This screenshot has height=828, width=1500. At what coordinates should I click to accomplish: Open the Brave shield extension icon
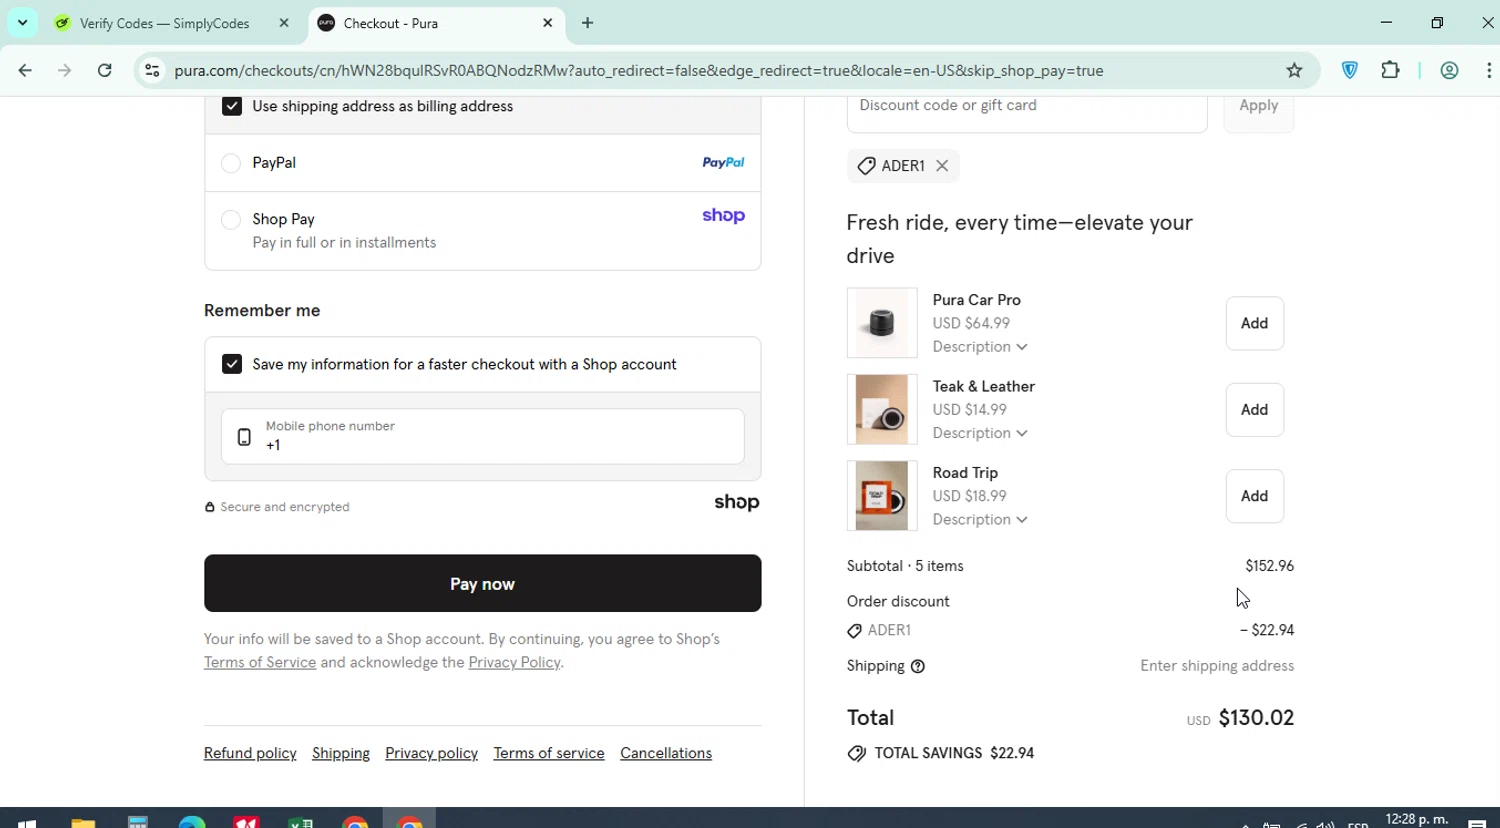pos(1350,70)
